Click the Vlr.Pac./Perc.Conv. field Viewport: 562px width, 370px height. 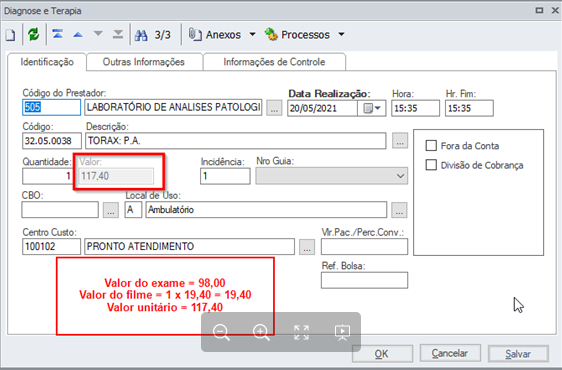point(364,247)
